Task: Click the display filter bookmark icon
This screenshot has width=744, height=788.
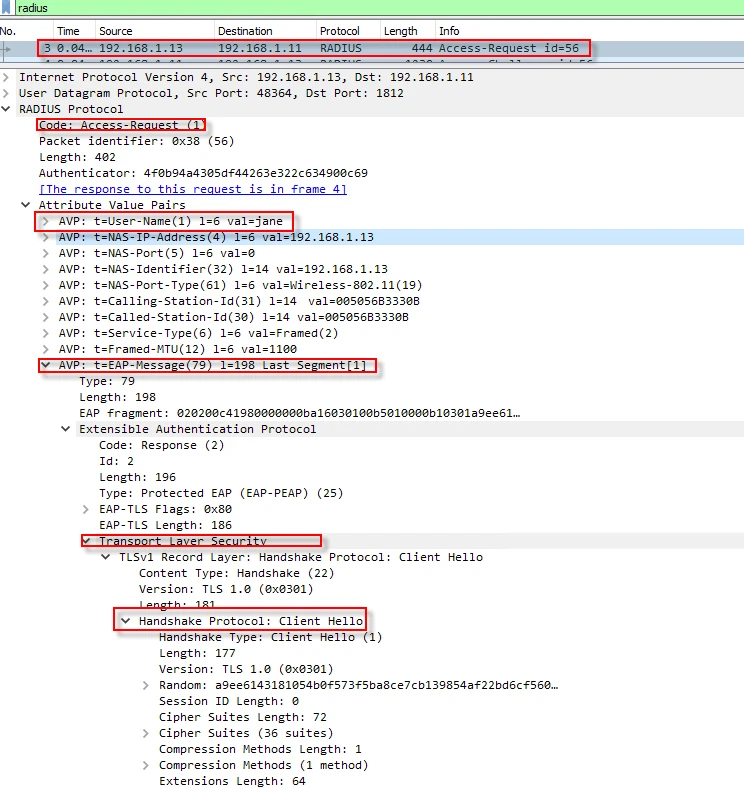Action: (x=7, y=8)
